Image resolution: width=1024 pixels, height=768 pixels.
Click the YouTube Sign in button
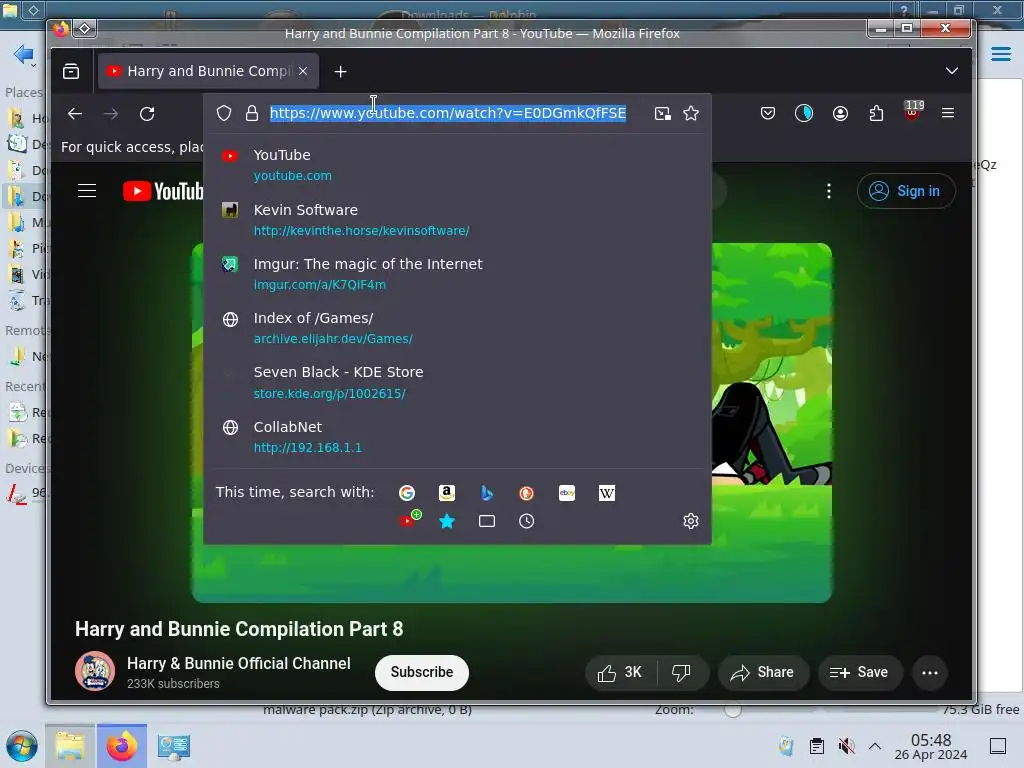click(906, 191)
